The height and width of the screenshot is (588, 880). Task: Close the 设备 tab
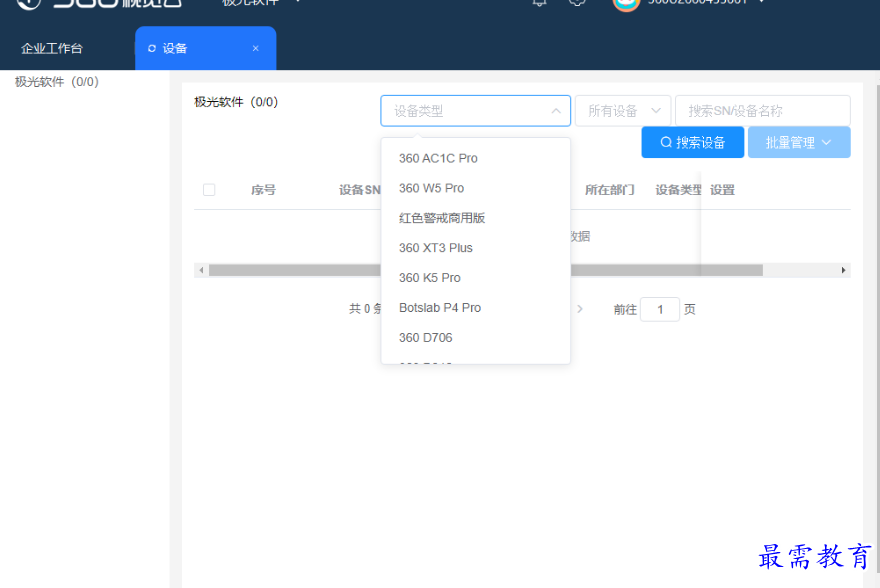pyautogui.click(x=255, y=48)
